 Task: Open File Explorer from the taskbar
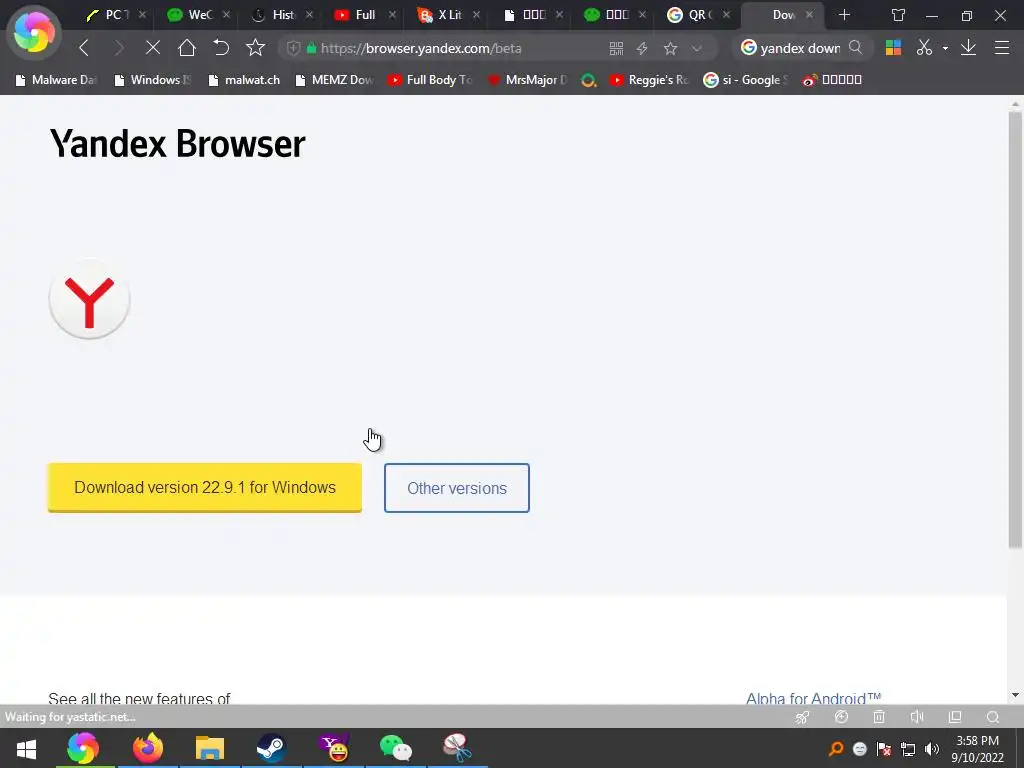coord(210,748)
